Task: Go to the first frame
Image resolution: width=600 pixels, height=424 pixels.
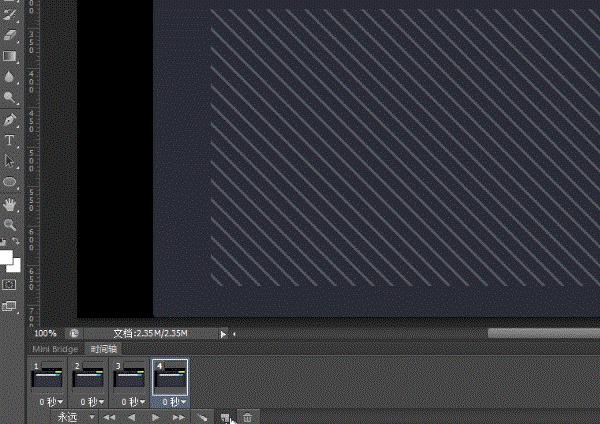Action: click(x=109, y=417)
